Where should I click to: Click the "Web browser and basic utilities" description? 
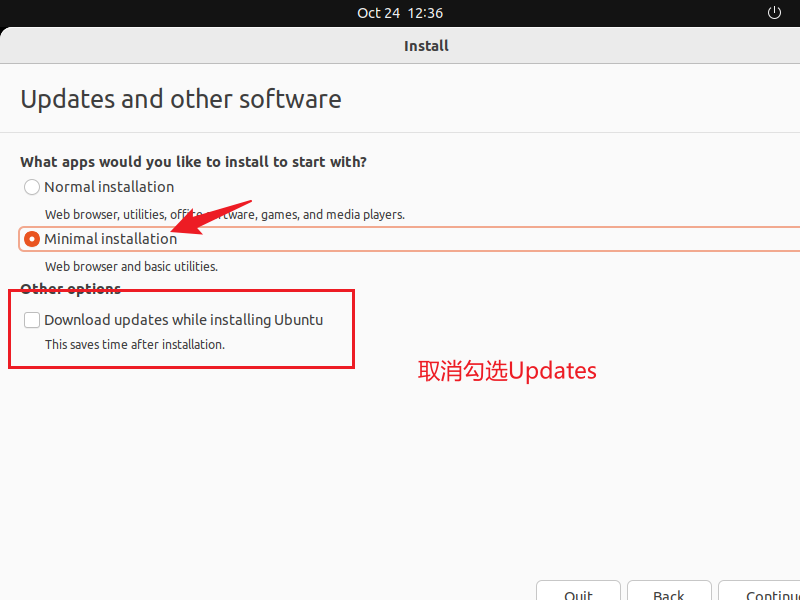click(x=131, y=267)
